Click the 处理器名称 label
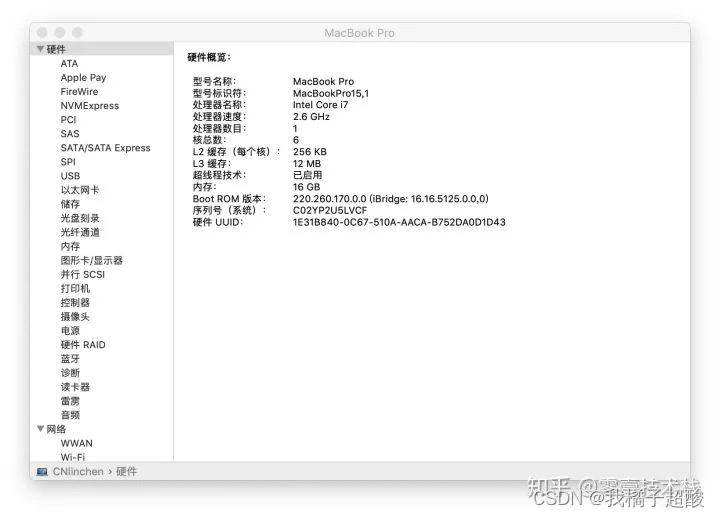Viewport: 720px width, 517px height. [x=219, y=105]
